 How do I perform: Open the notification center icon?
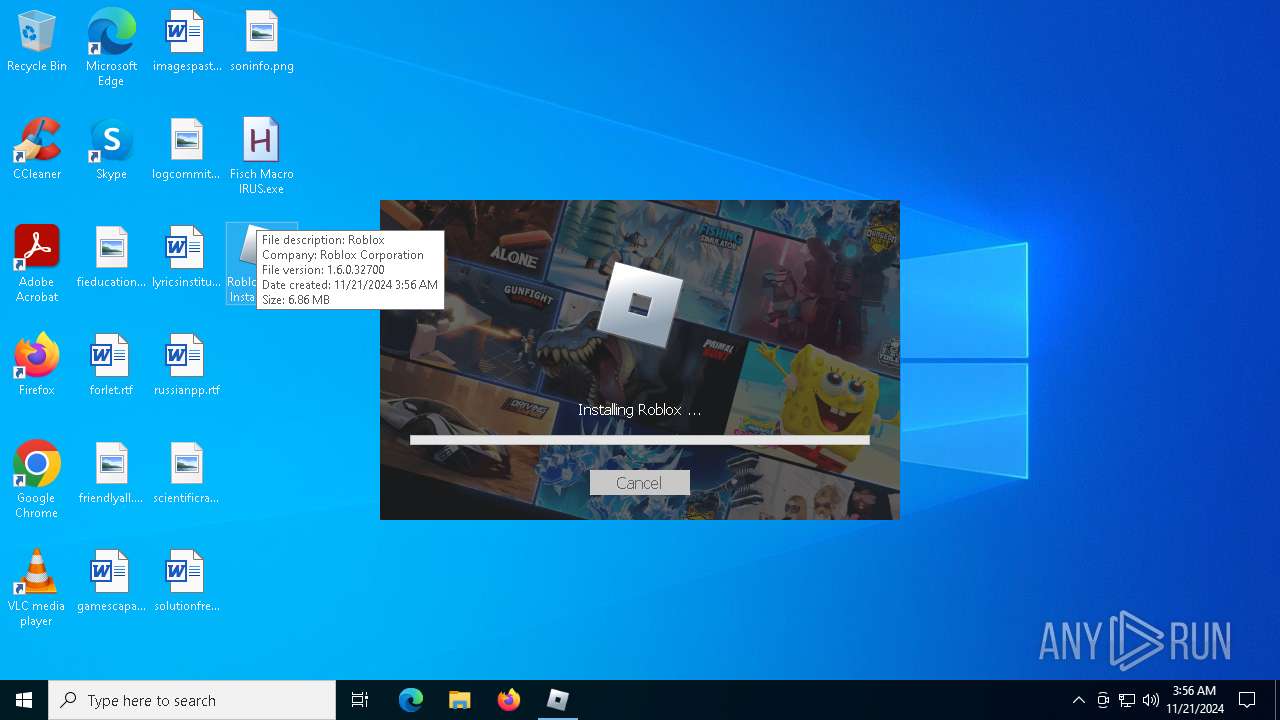tap(1247, 700)
